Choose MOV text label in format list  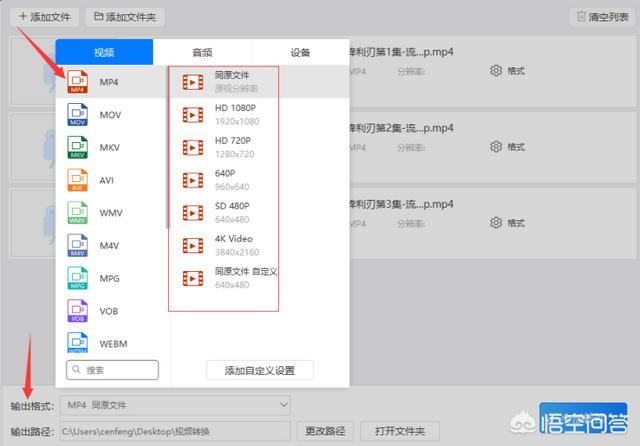click(110, 115)
